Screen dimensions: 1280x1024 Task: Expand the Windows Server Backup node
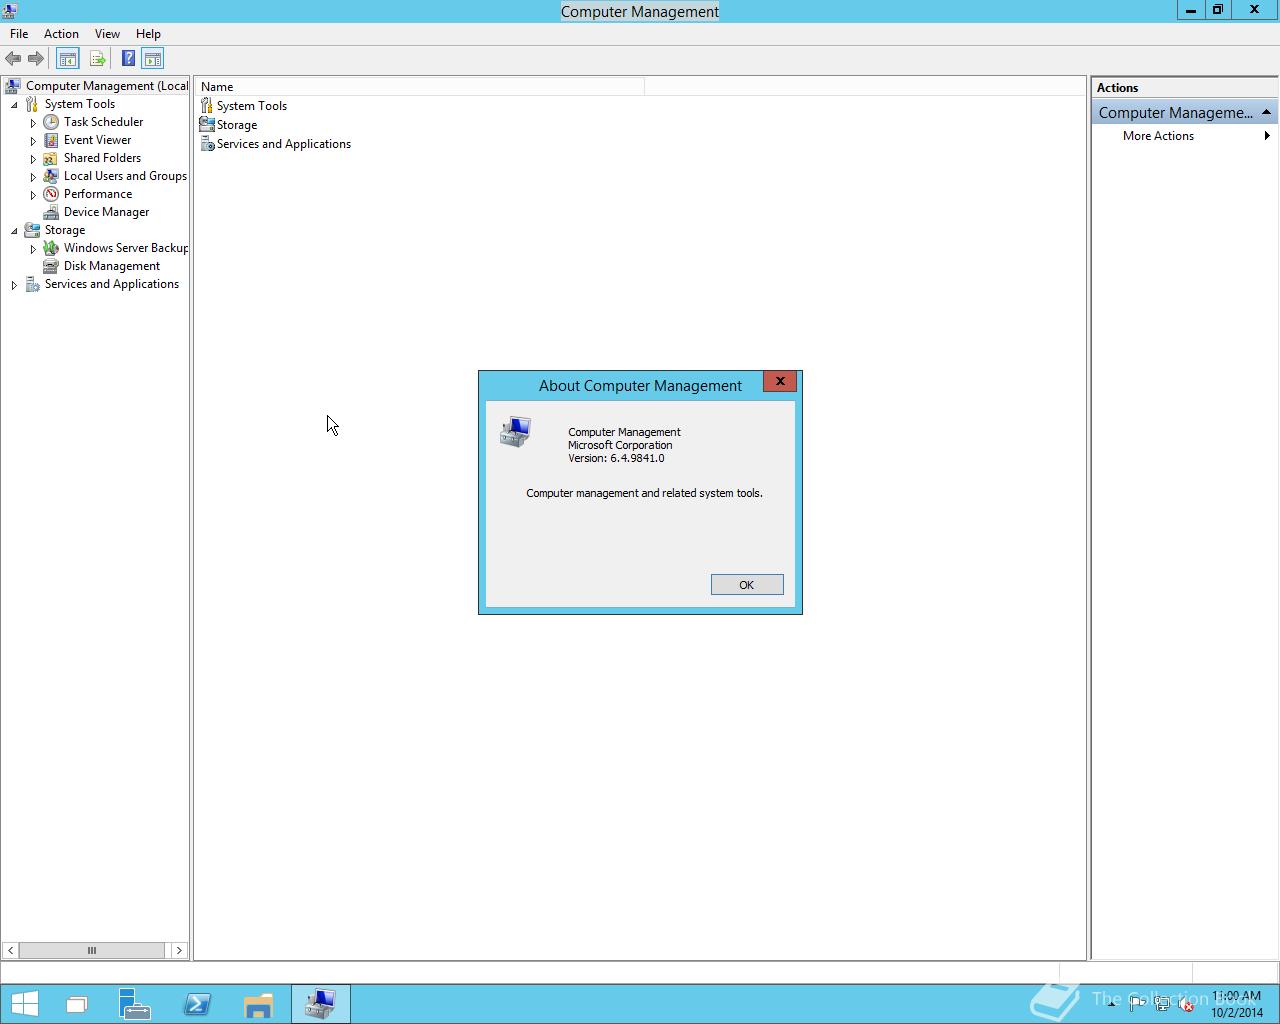coord(33,249)
